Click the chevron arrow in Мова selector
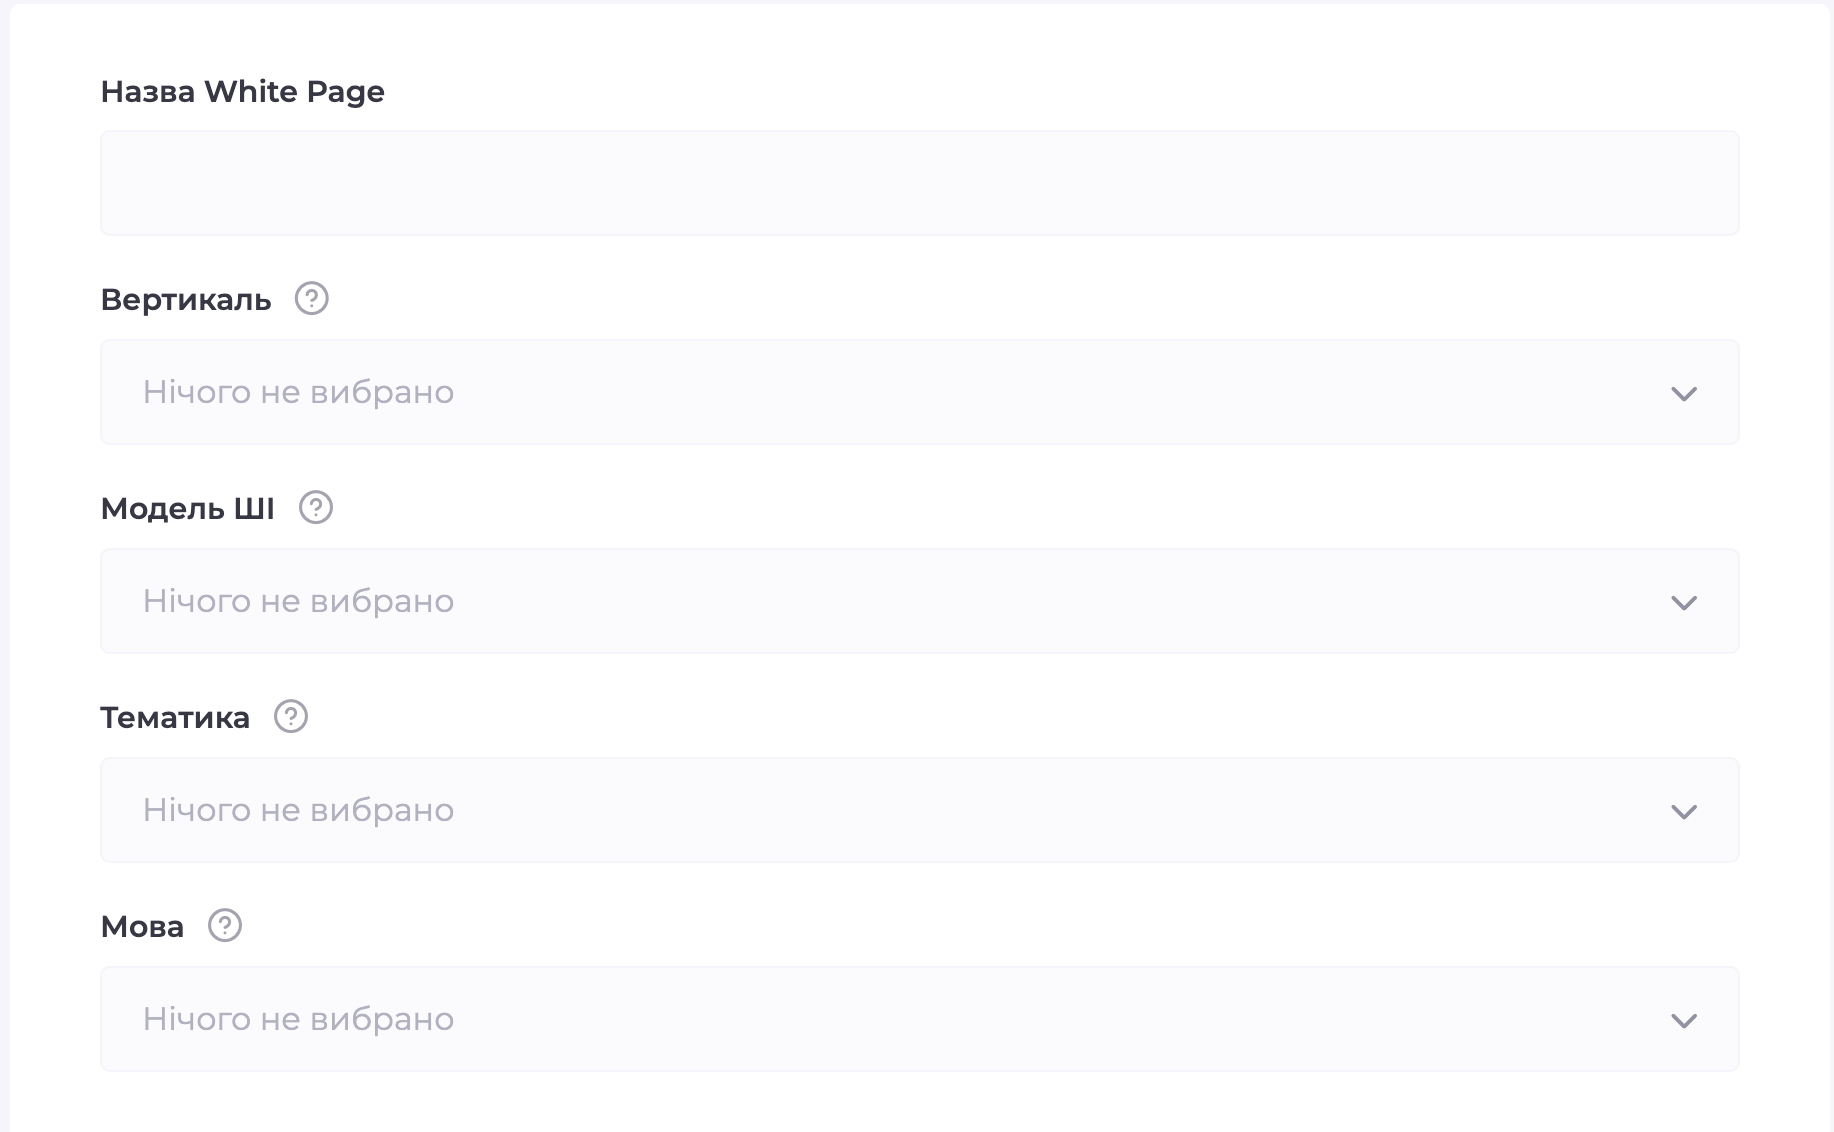The height and width of the screenshot is (1132, 1834). point(1684,1020)
